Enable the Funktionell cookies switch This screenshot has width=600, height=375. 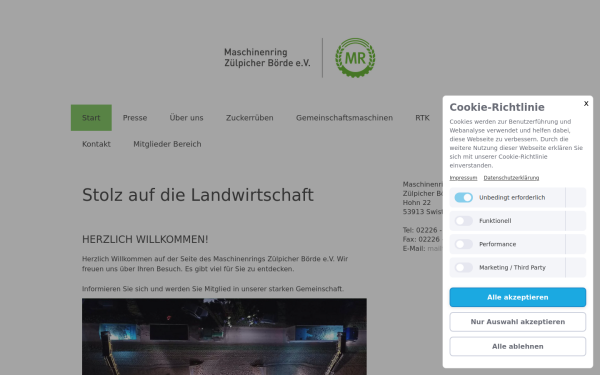(x=463, y=221)
